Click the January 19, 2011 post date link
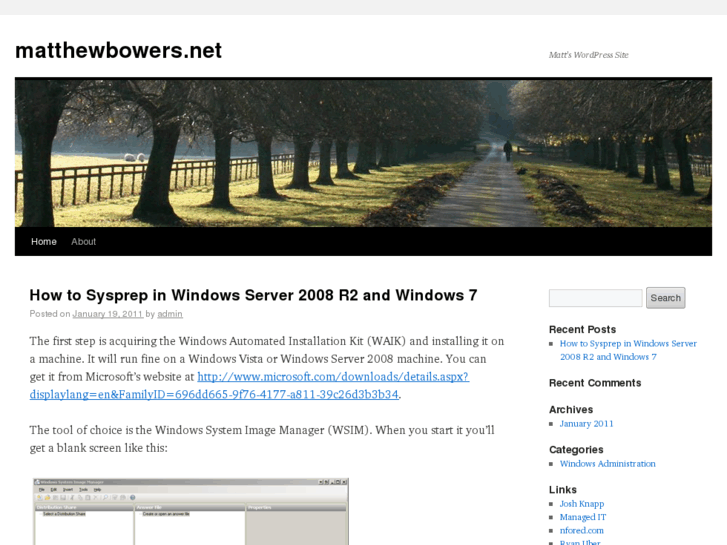Image resolution: width=727 pixels, height=545 pixels. (108, 314)
